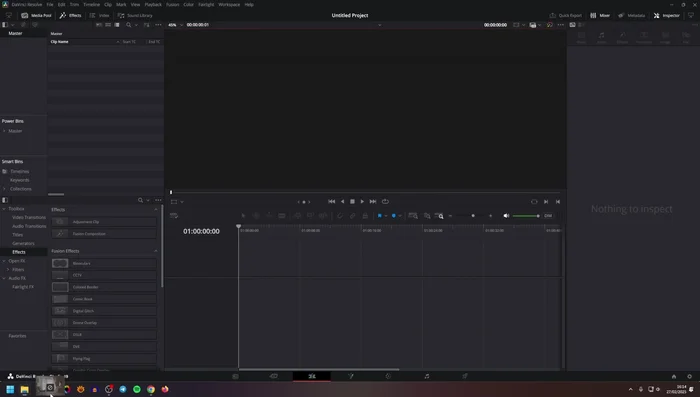This screenshot has height=397, width=700.
Task: Toggle loop playback button
Action: 385,201
